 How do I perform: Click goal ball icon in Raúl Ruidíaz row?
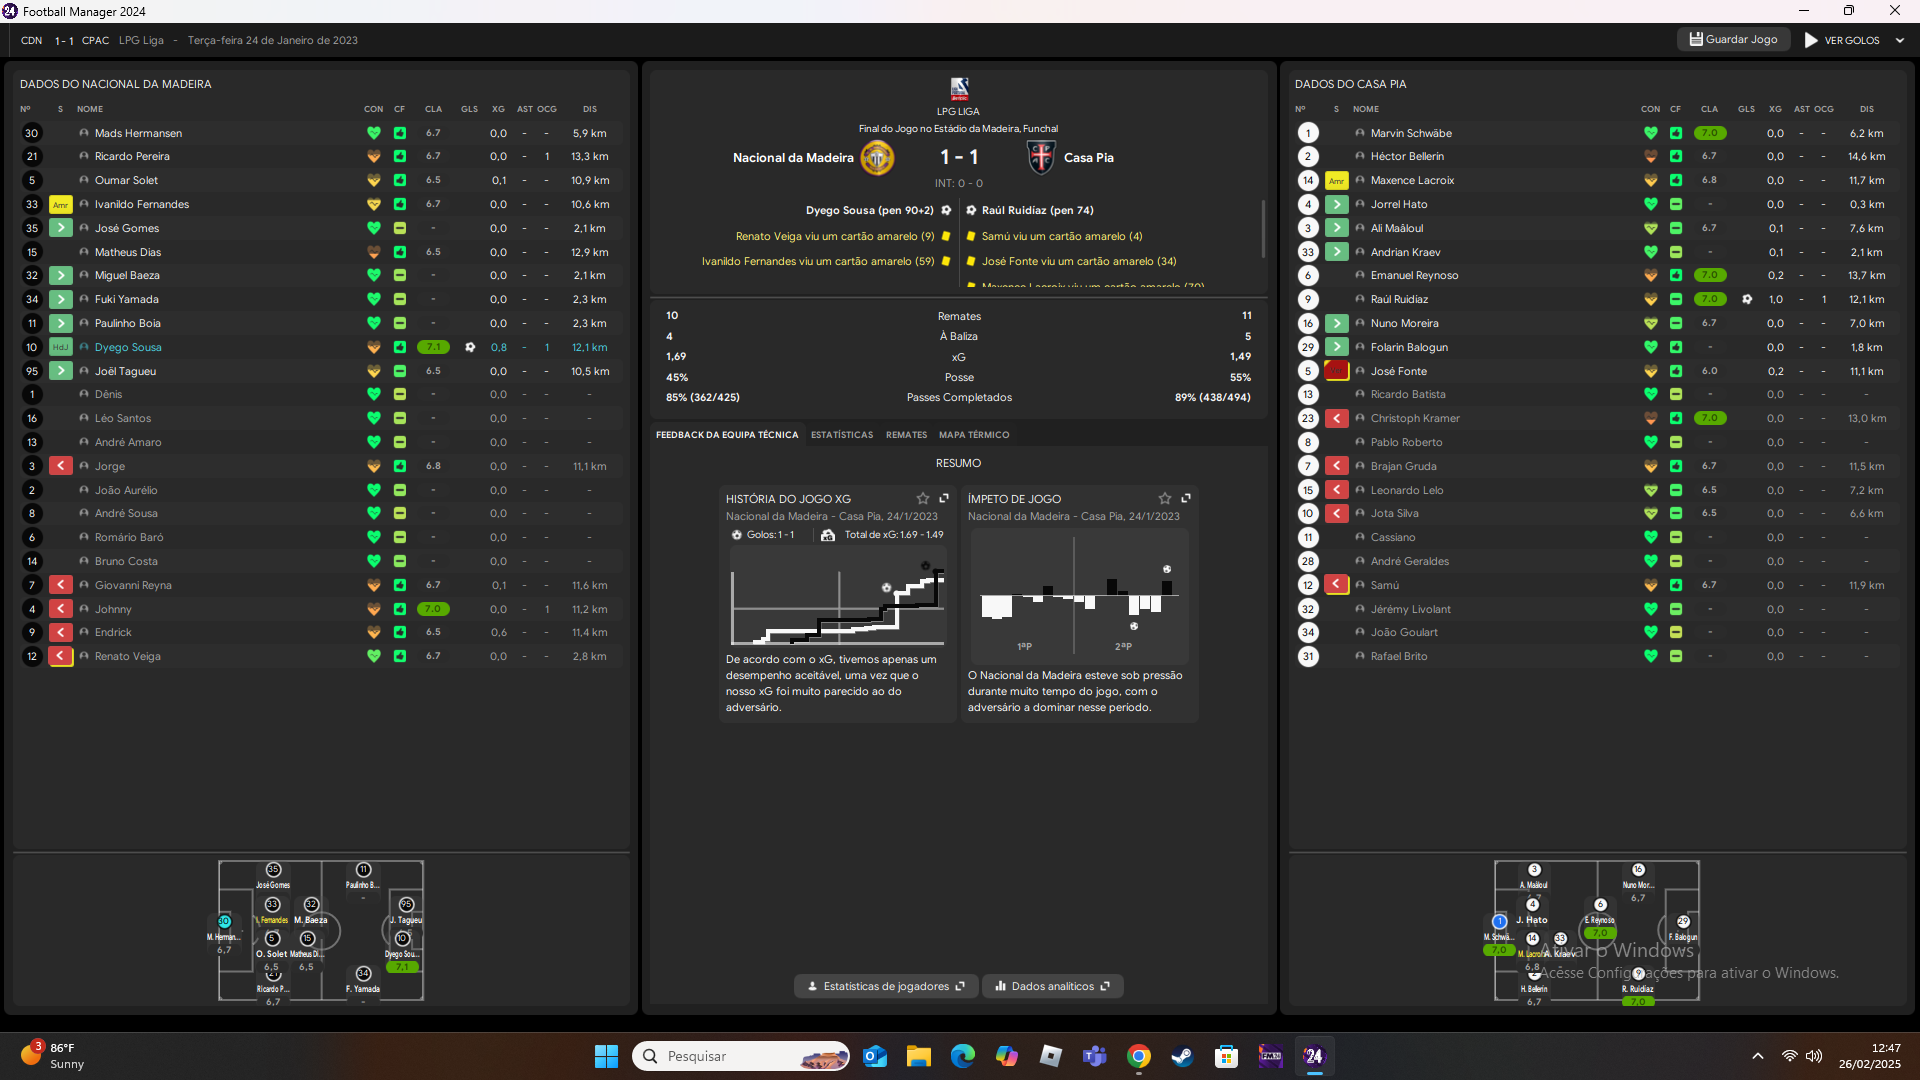point(1747,299)
